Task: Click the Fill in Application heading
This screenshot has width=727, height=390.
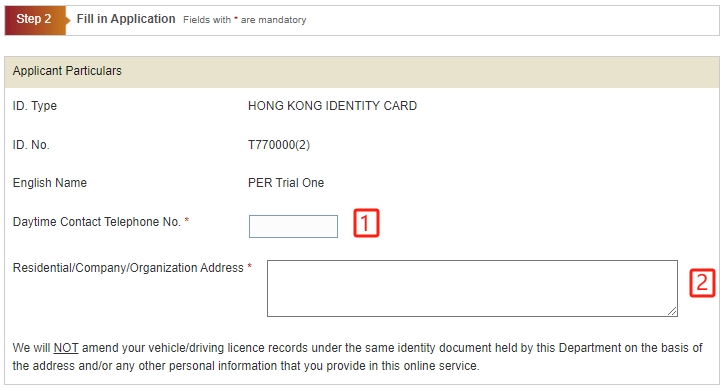Action: tap(126, 19)
